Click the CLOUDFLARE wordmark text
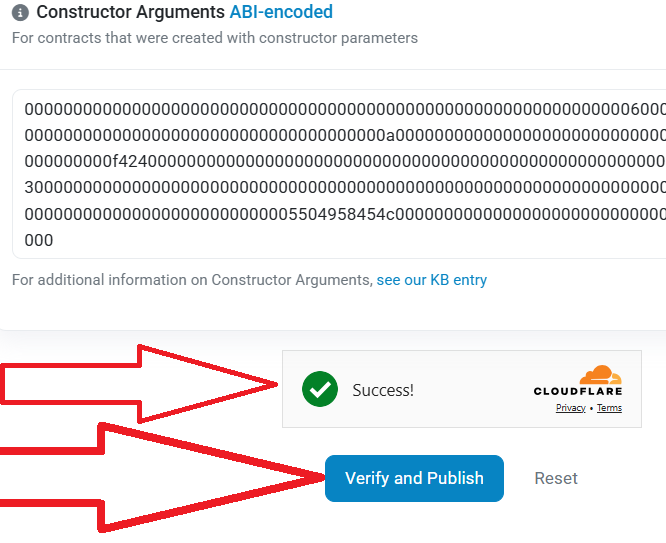 pyautogui.click(x=578, y=391)
